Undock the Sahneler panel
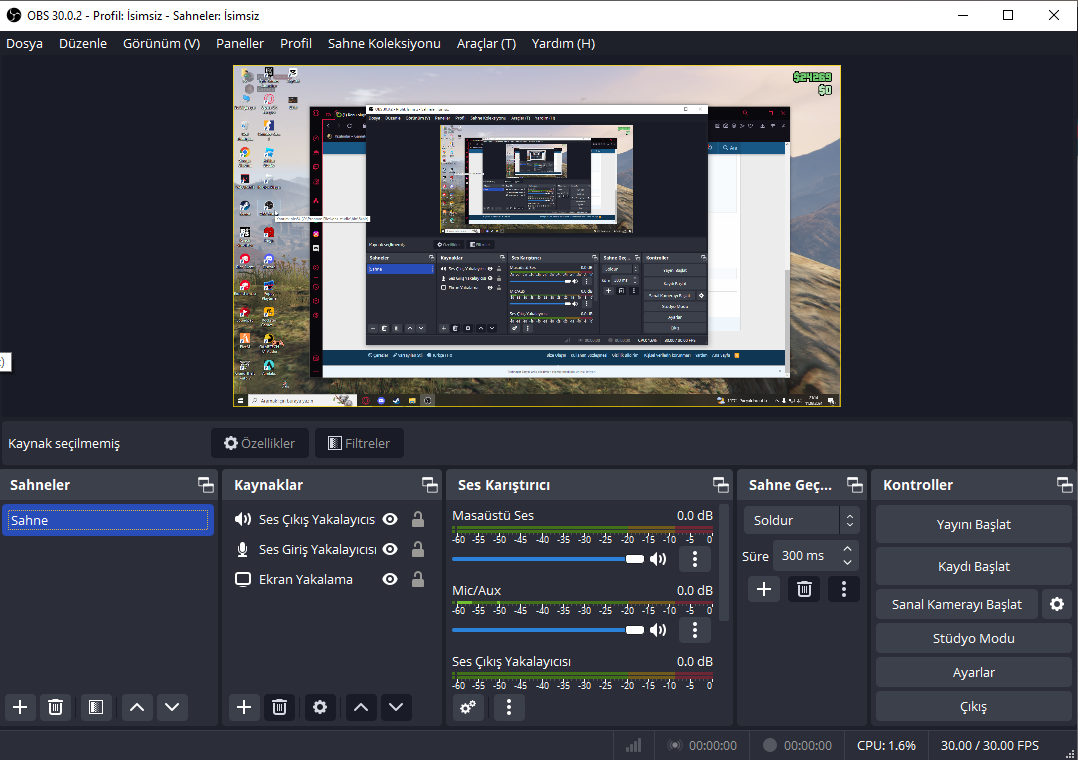The height and width of the screenshot is (760, 1078). coord(206,485)
